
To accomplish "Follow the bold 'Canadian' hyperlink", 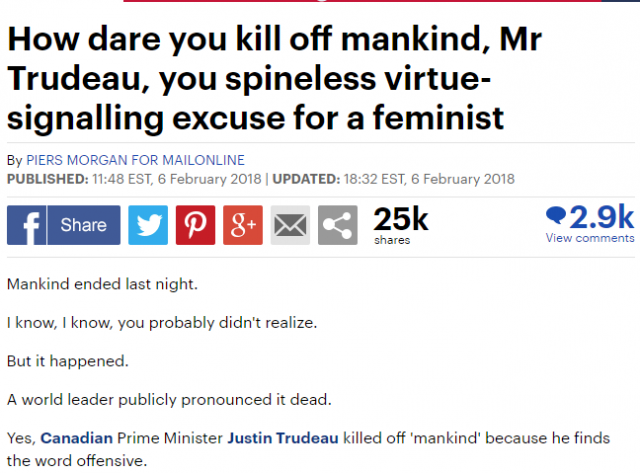I will point(77,438).
